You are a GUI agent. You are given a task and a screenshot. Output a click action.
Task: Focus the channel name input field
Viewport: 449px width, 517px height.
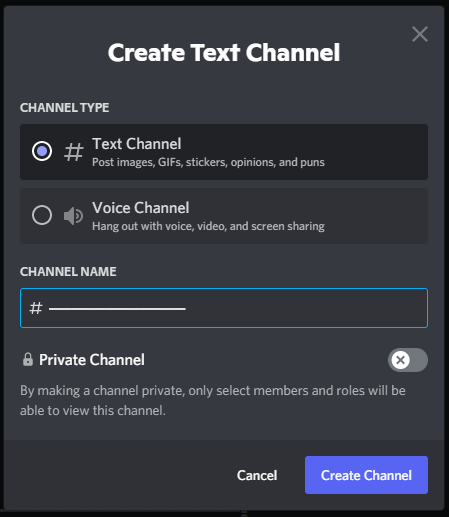coord(224,308)
